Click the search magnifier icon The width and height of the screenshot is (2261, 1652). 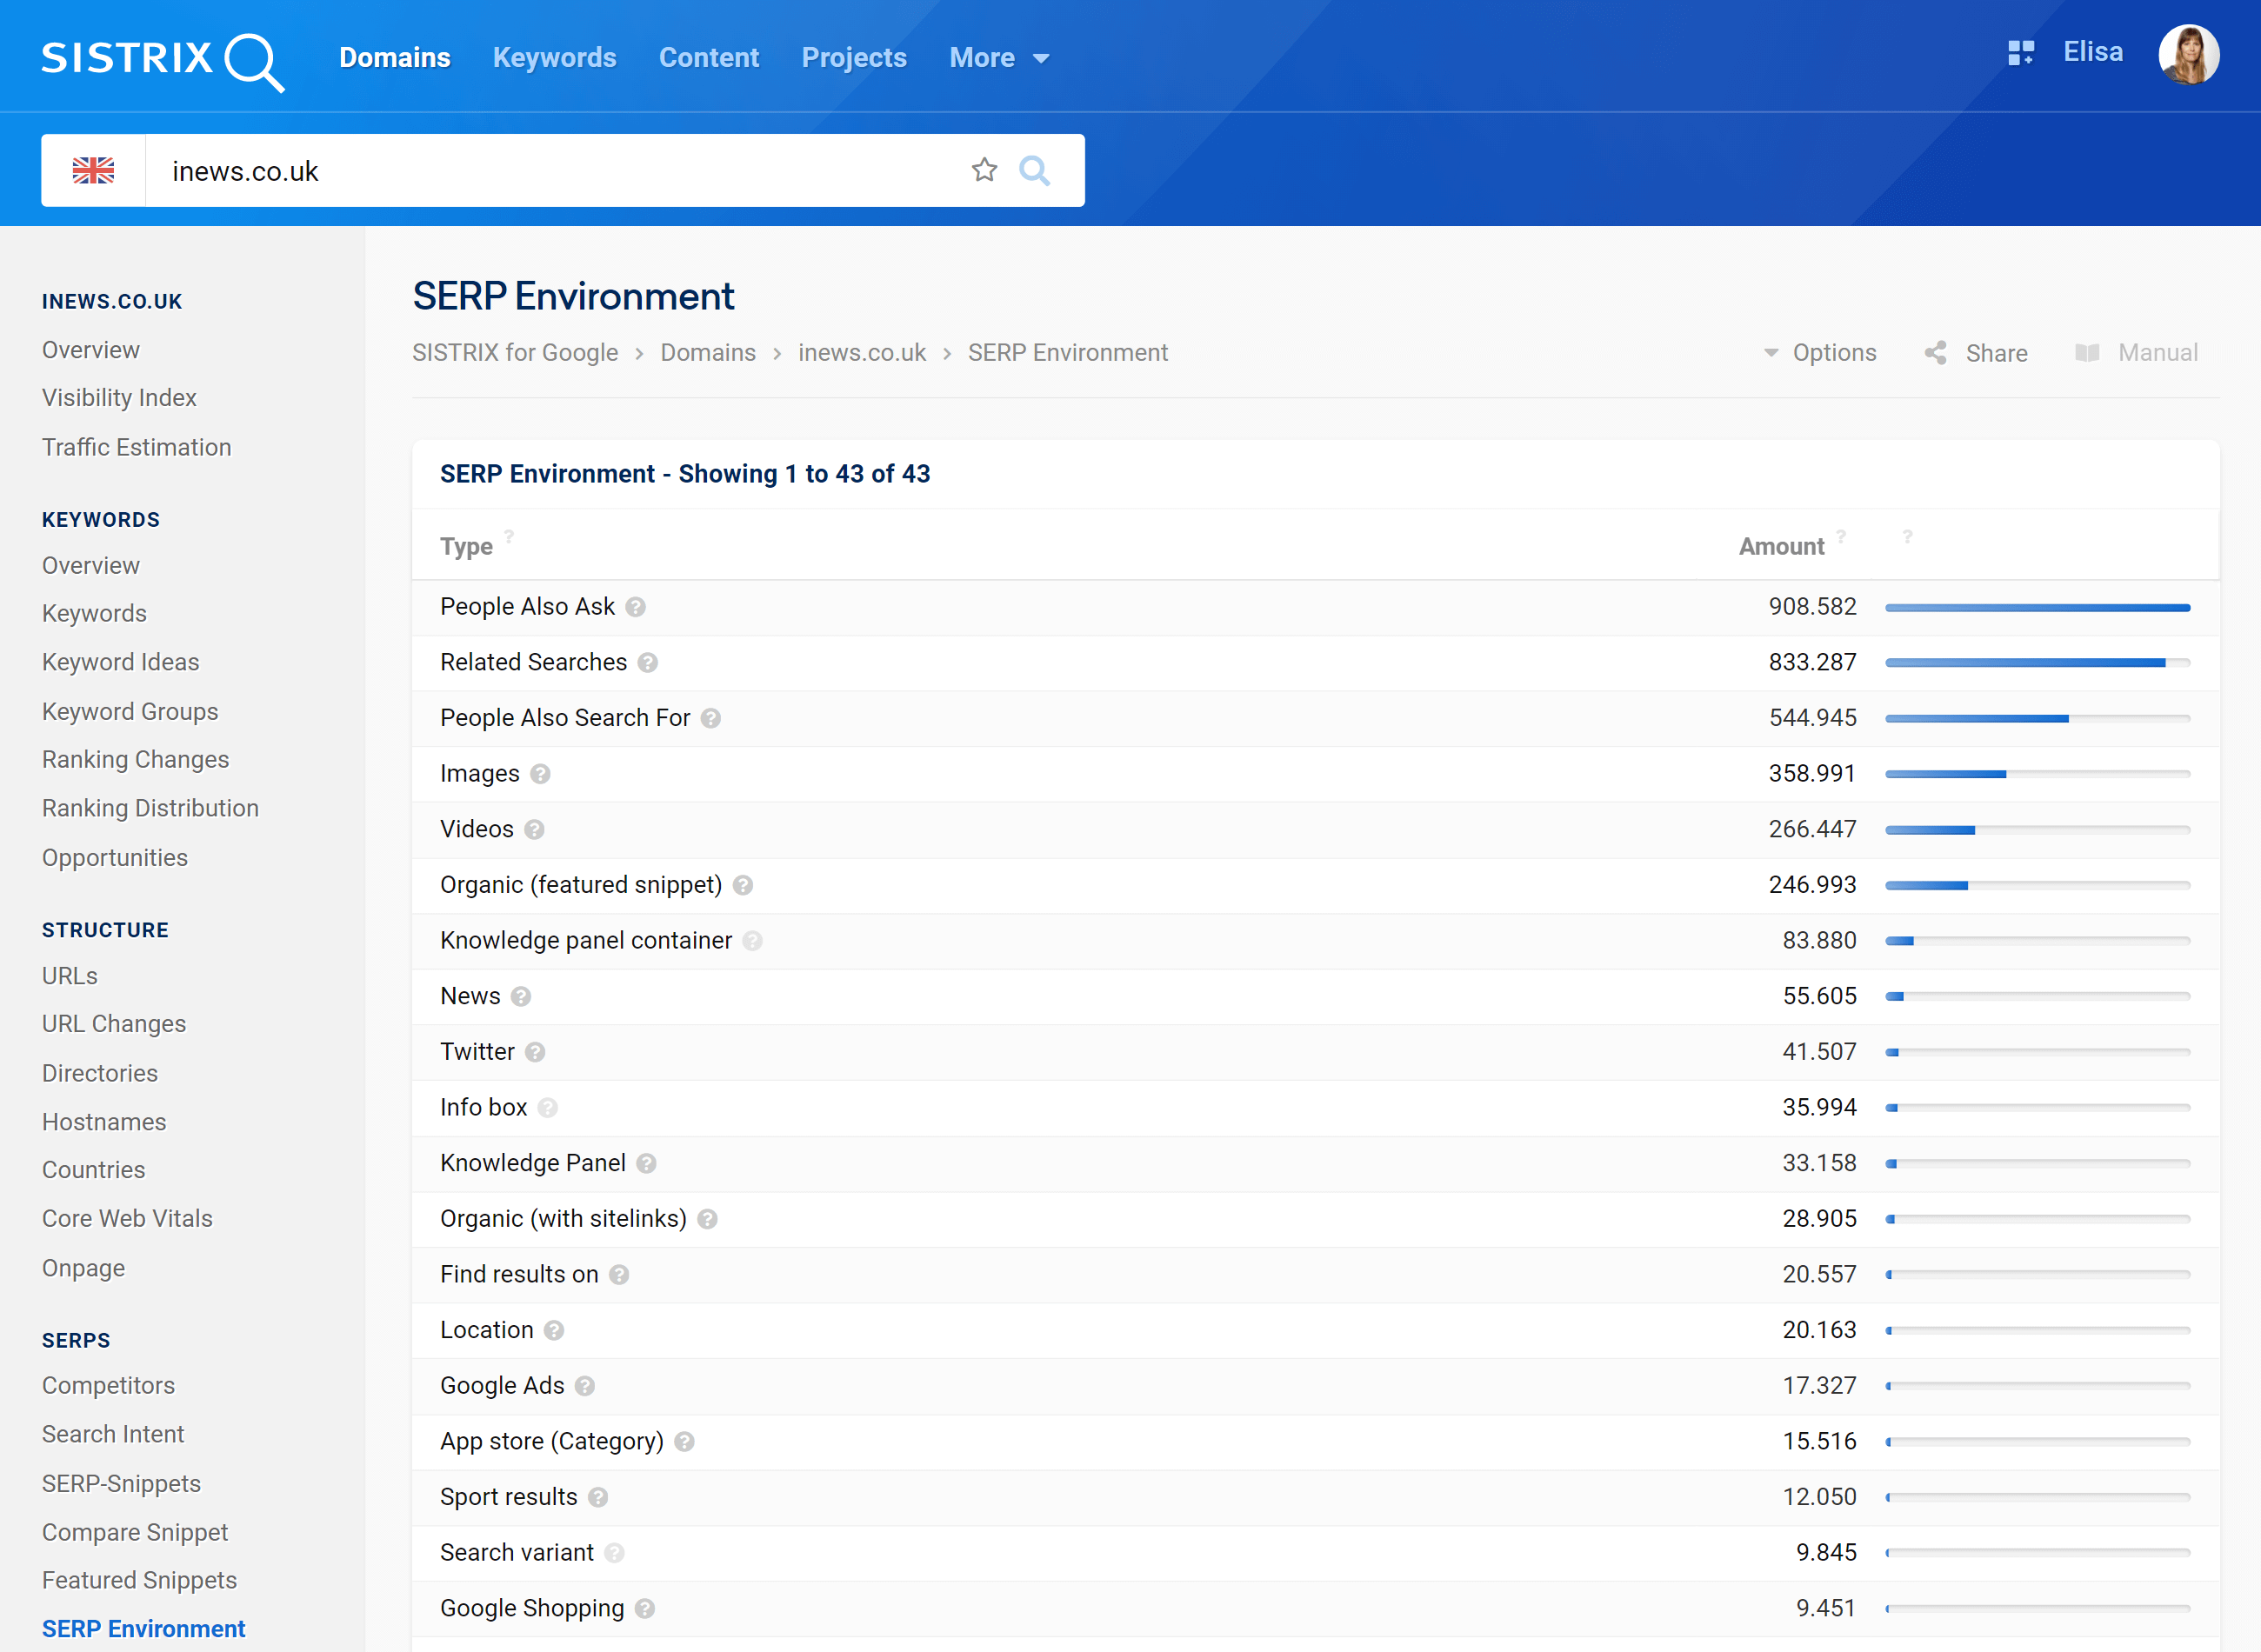click(1036, 169)
